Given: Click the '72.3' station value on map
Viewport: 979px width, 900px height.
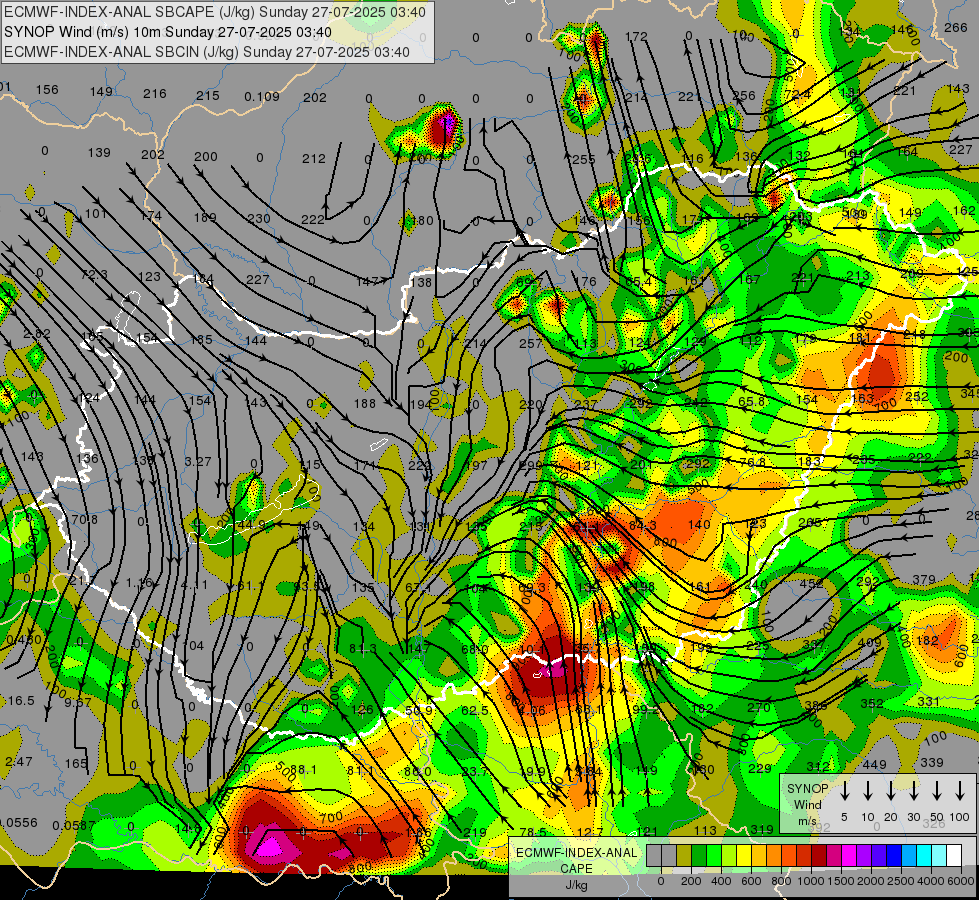Looking at the screenshot, I should 94,275.
